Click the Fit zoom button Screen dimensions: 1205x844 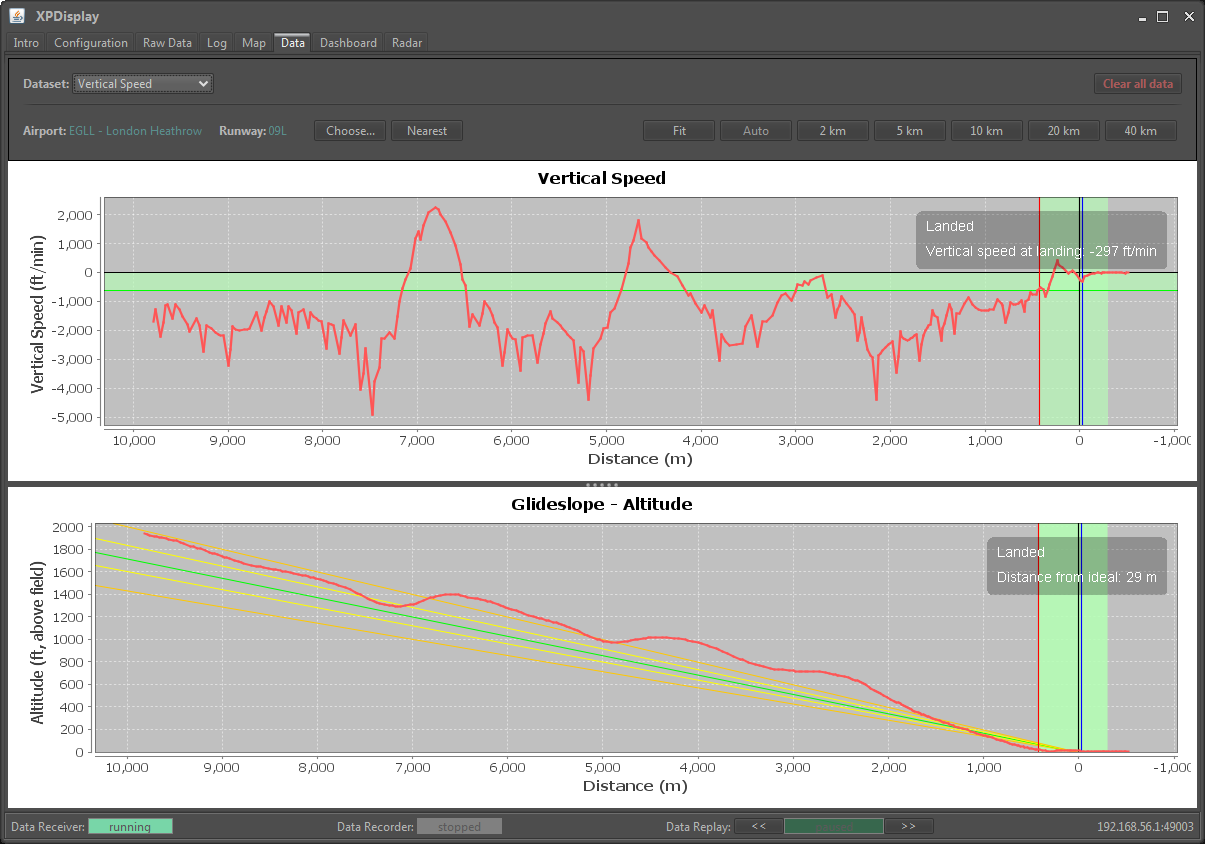tap(679, 131)
